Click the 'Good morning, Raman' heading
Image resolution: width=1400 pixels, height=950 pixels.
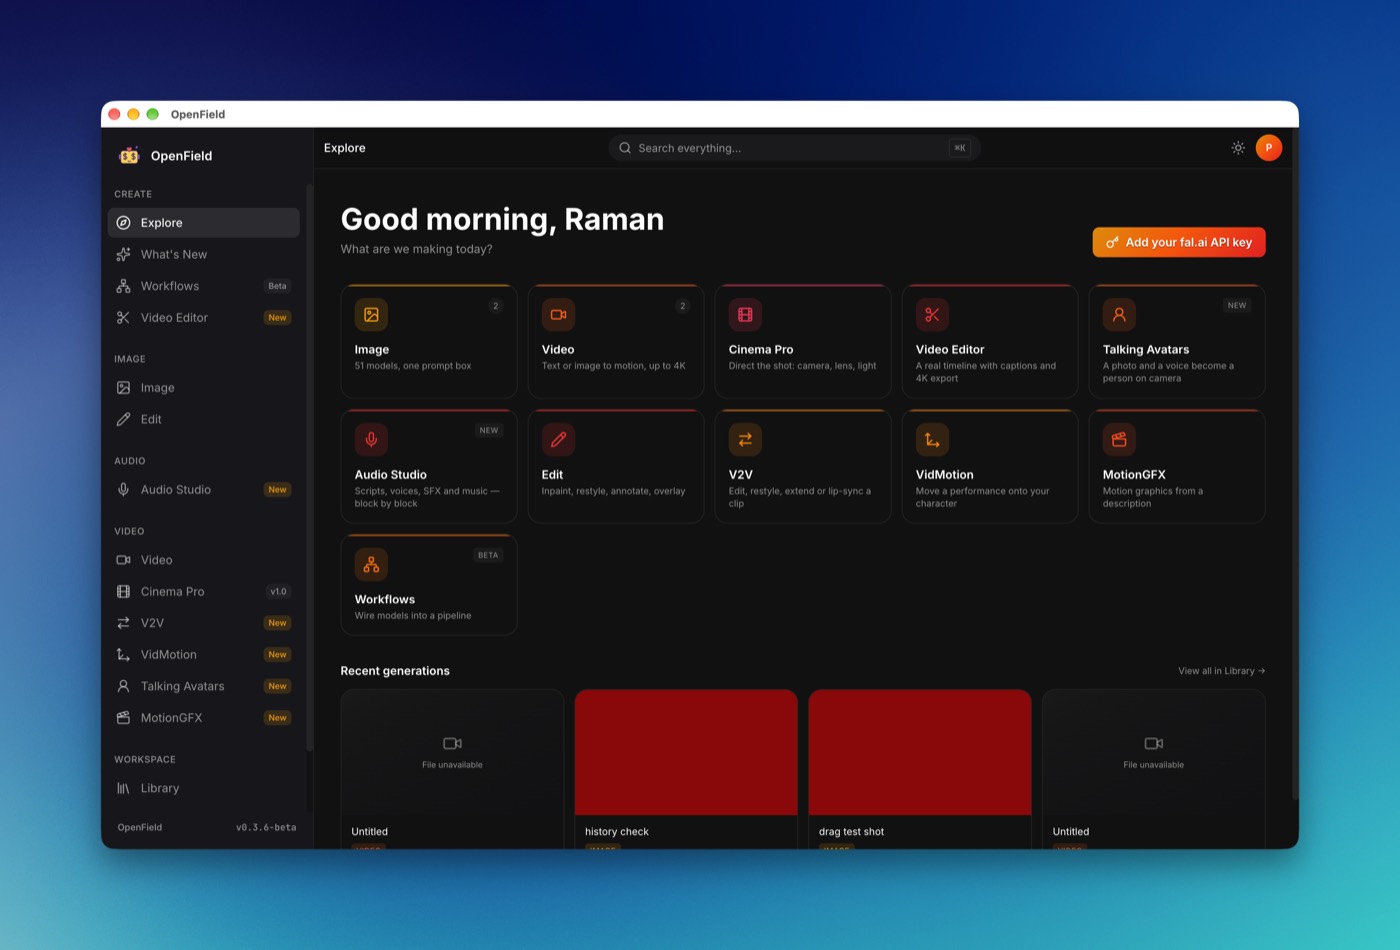coord(502,219)
